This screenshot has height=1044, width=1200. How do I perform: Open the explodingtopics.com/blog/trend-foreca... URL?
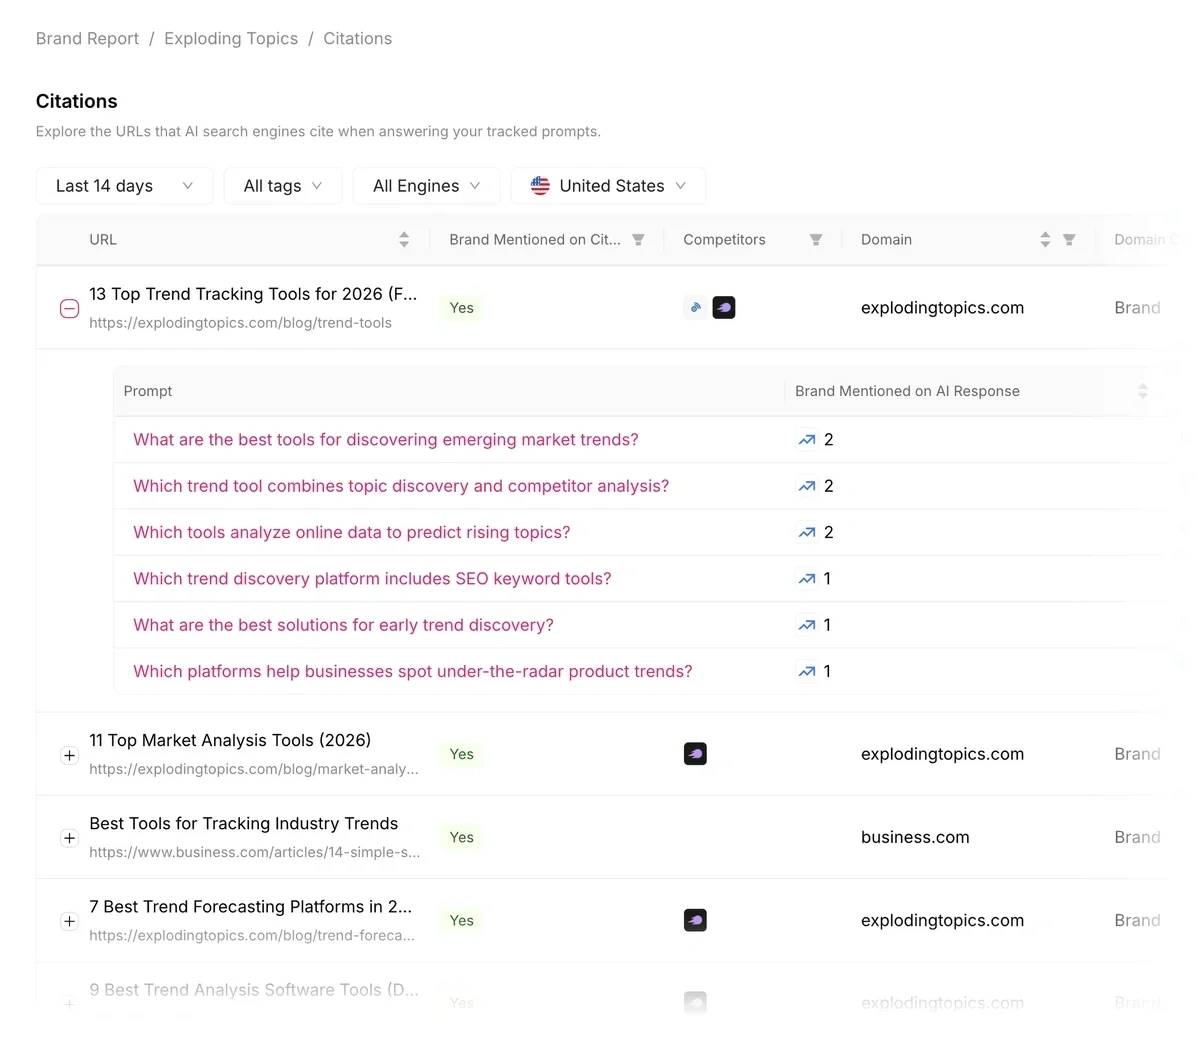(x=252, y=936)
